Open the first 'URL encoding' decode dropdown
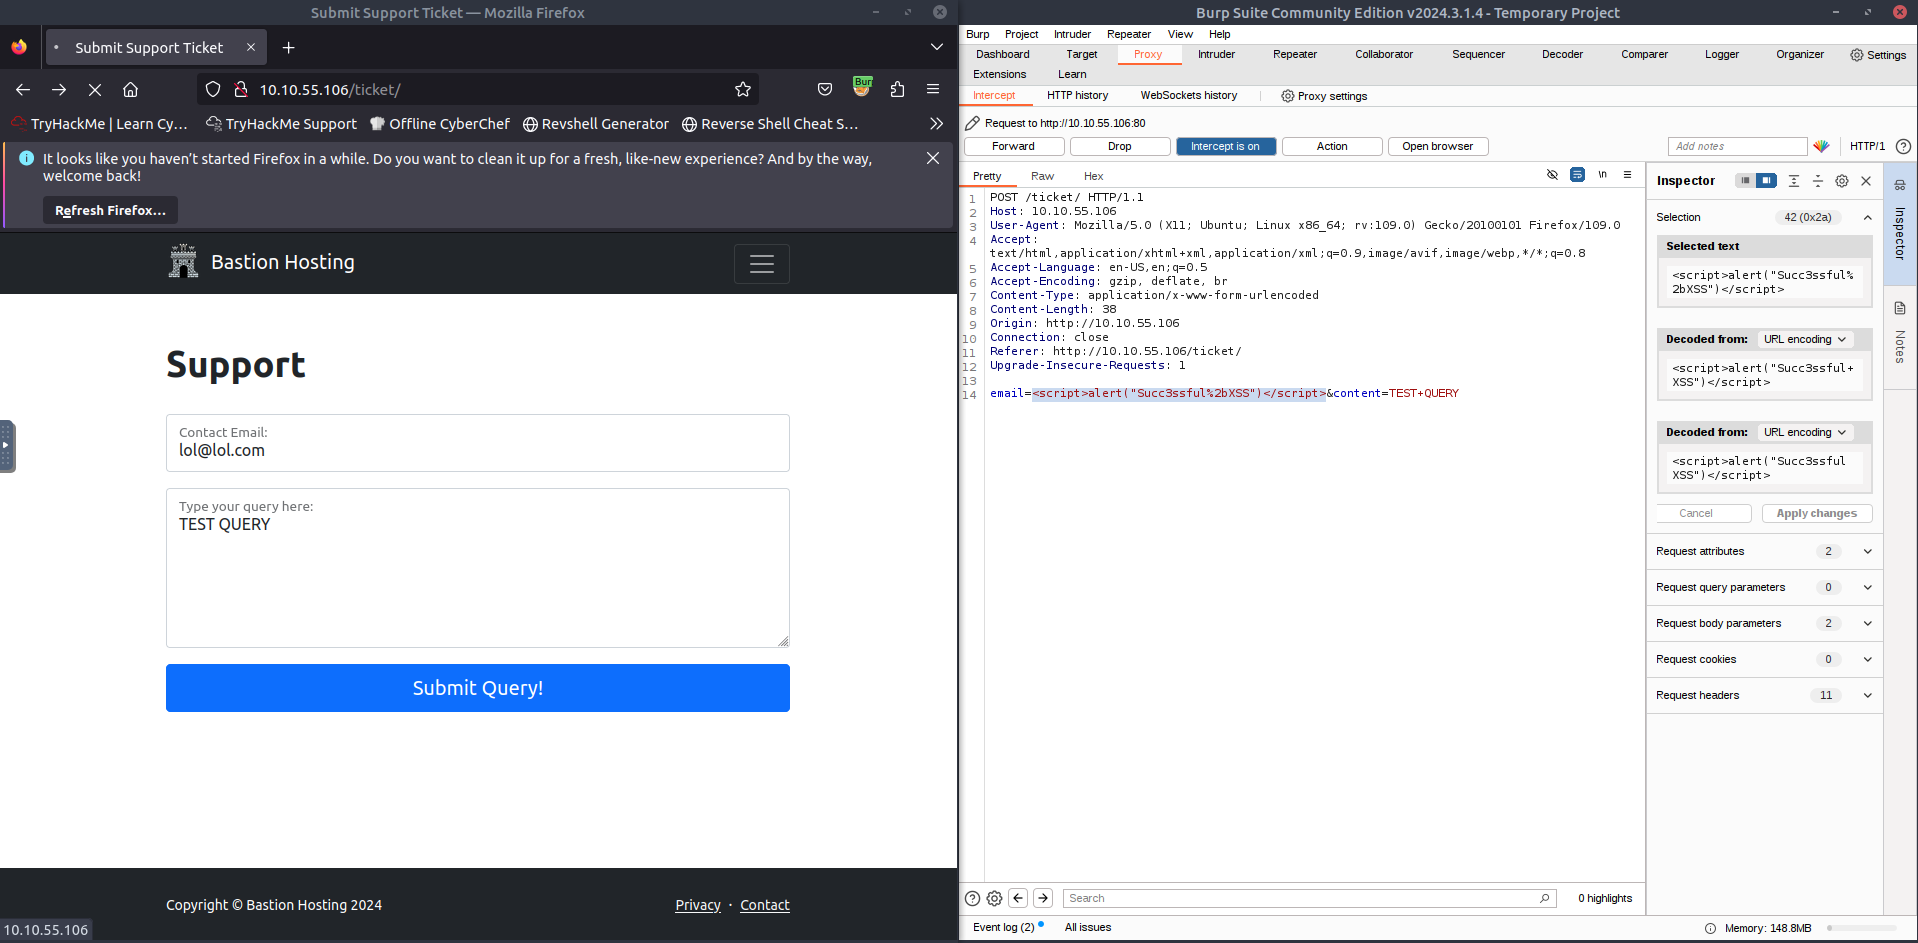The width and height of the screenshot is (1918, 943). click(x=1804, y=340)
